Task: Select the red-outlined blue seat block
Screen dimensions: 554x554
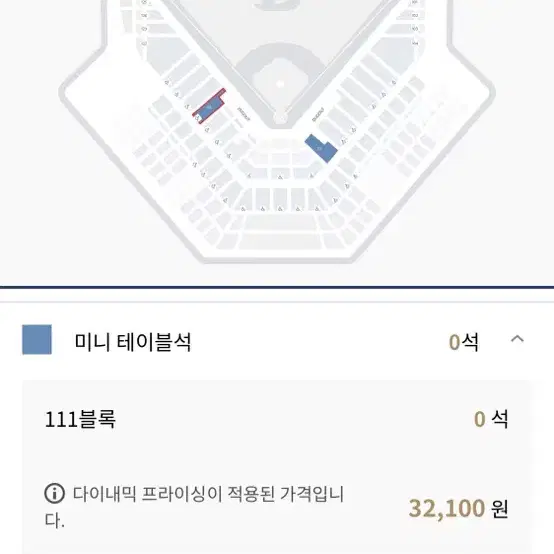Action: (209, 106)
